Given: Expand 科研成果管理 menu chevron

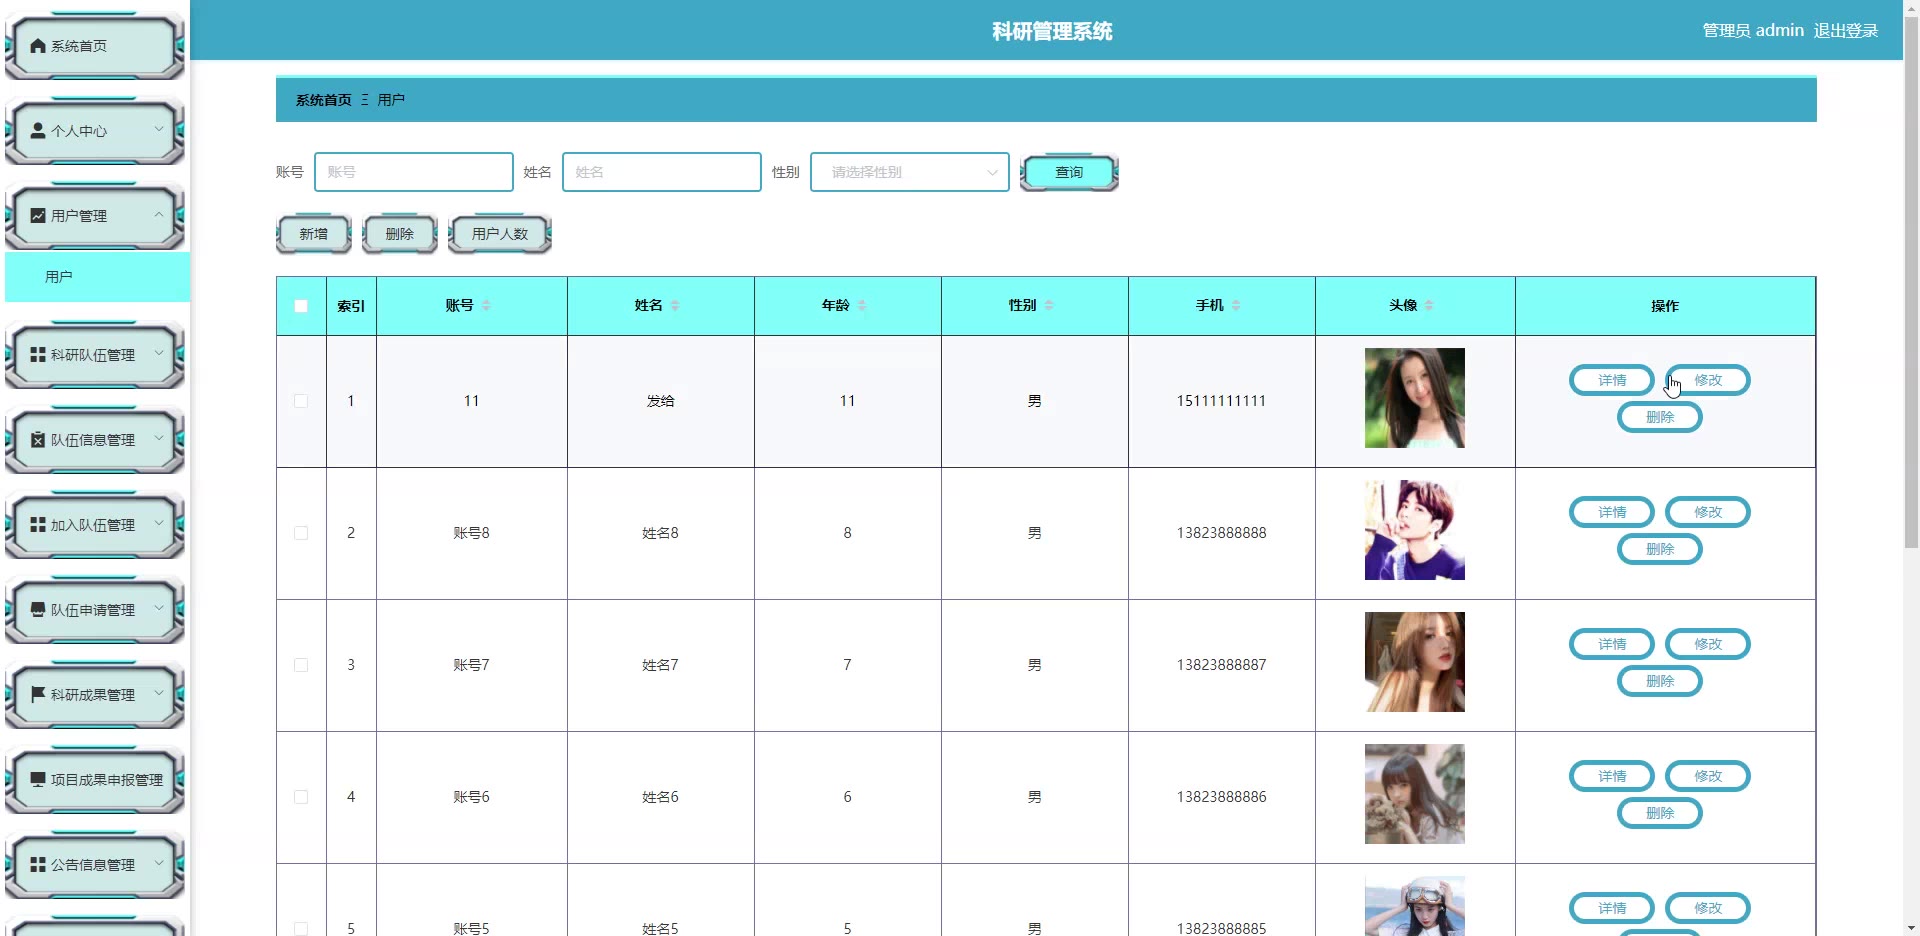Looking at the screenshot, I should [x=159, y=694].
